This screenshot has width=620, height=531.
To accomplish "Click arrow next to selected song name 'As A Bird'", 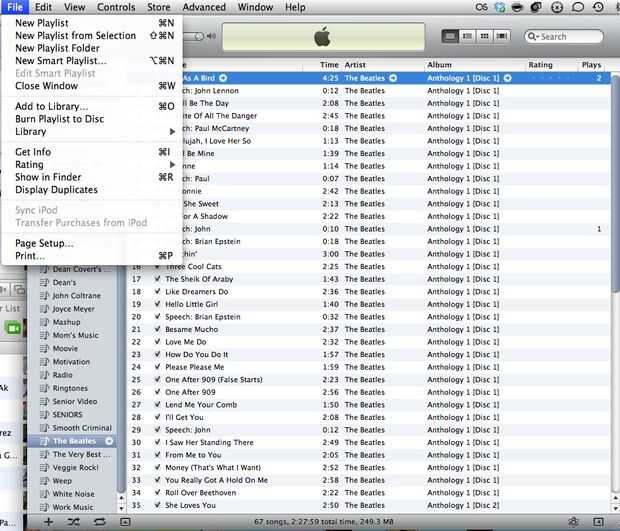I will (x=223, y=78).
